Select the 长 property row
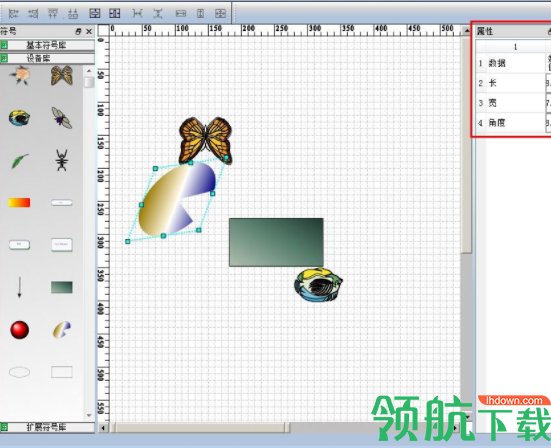This screenshot has width=551, height=448. click(513, 83)
